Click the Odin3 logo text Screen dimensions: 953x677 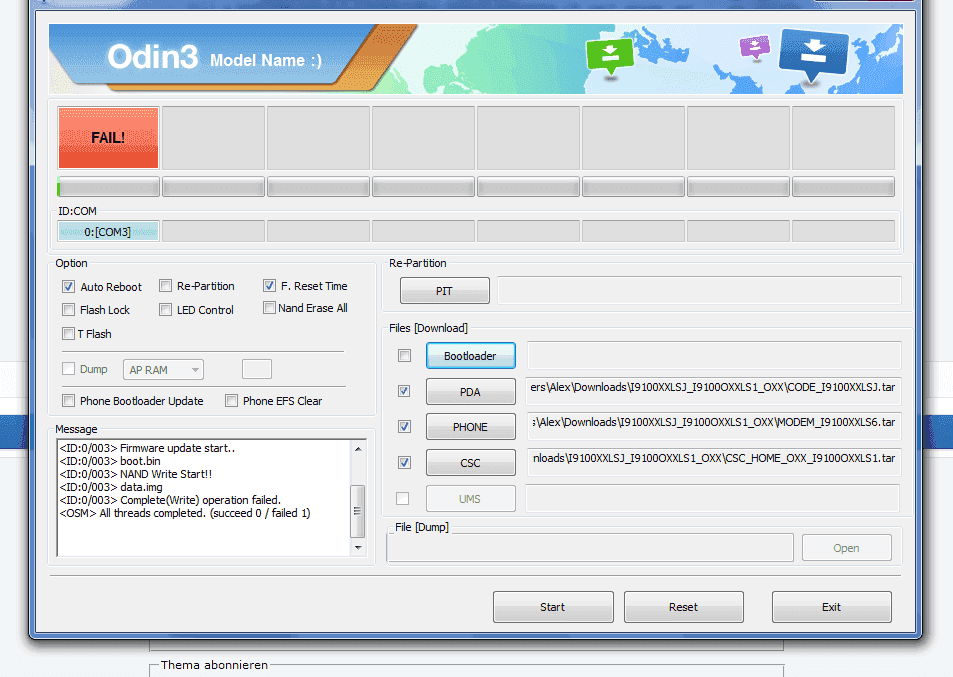click(153, 57)
